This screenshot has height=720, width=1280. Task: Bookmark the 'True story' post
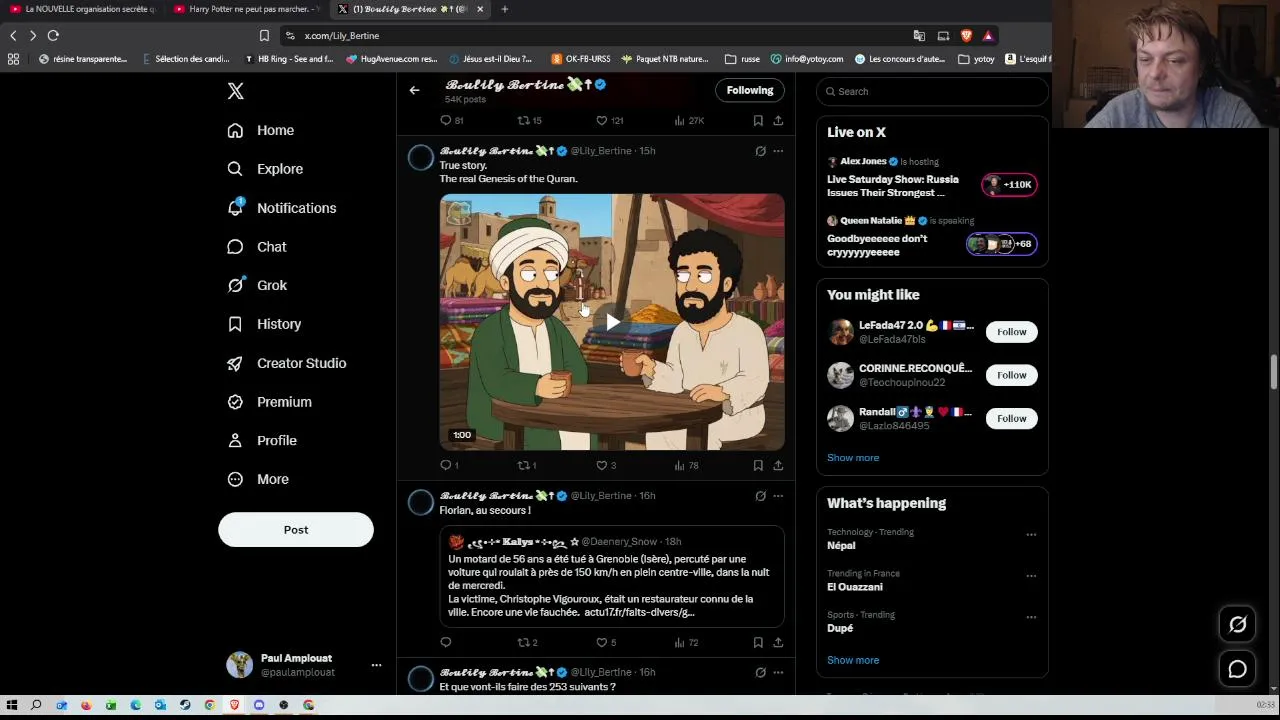[758, 465]
